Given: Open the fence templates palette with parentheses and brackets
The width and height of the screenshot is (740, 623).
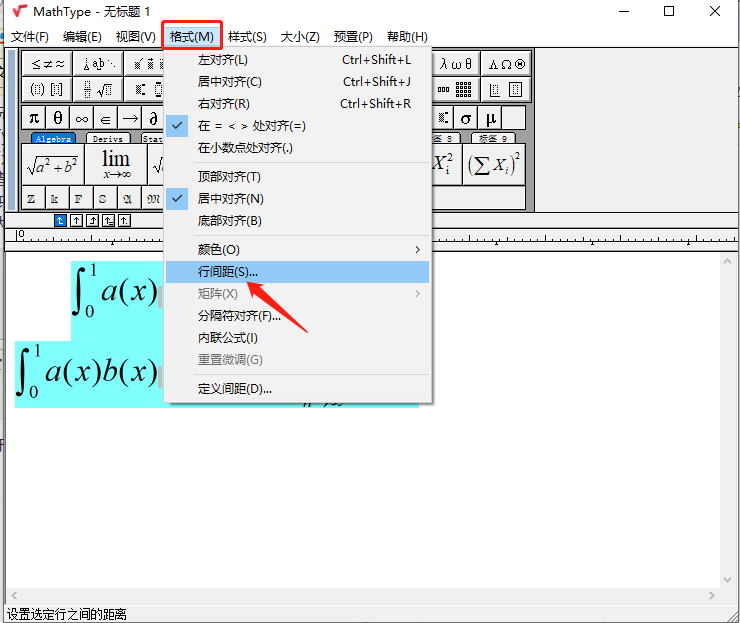Looking at the screenshot, I should pos(47,89).
